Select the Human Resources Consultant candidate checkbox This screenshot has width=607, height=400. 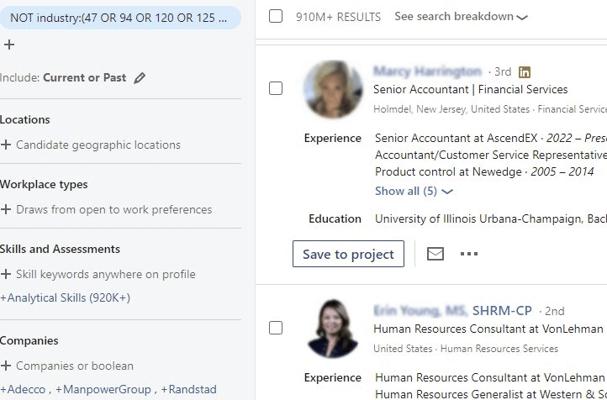tap(276, 328)
